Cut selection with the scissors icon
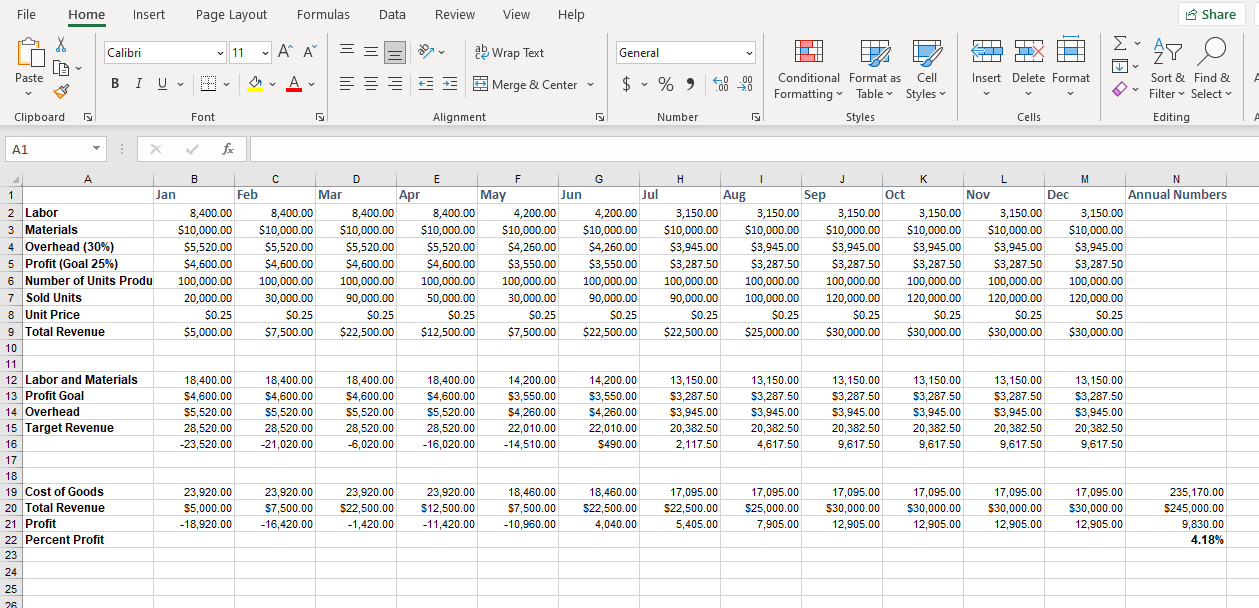The image size is (1259, 608). (60, 45)
